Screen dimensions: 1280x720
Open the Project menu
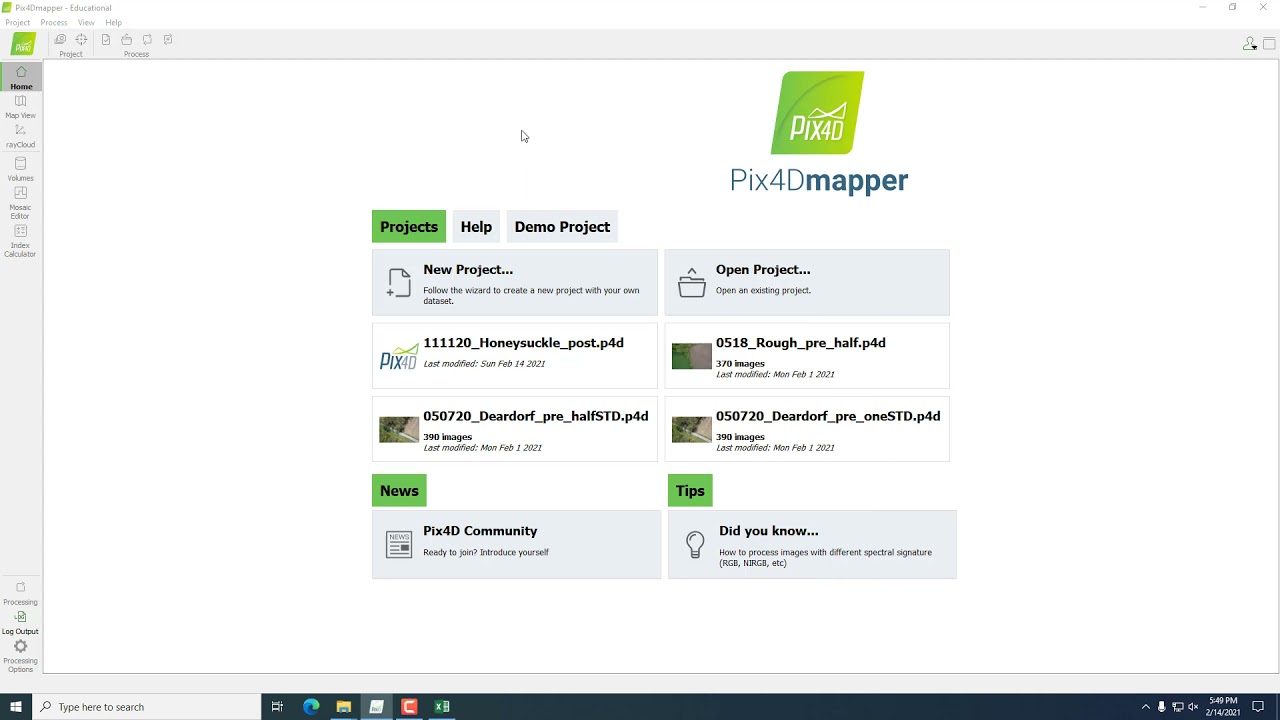[18, 22]
